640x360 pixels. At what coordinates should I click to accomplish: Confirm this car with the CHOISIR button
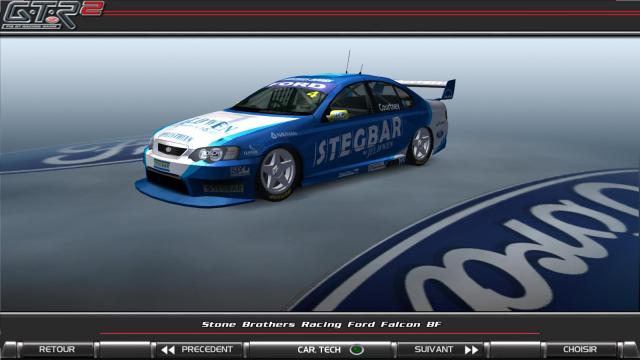pos(580,350)
